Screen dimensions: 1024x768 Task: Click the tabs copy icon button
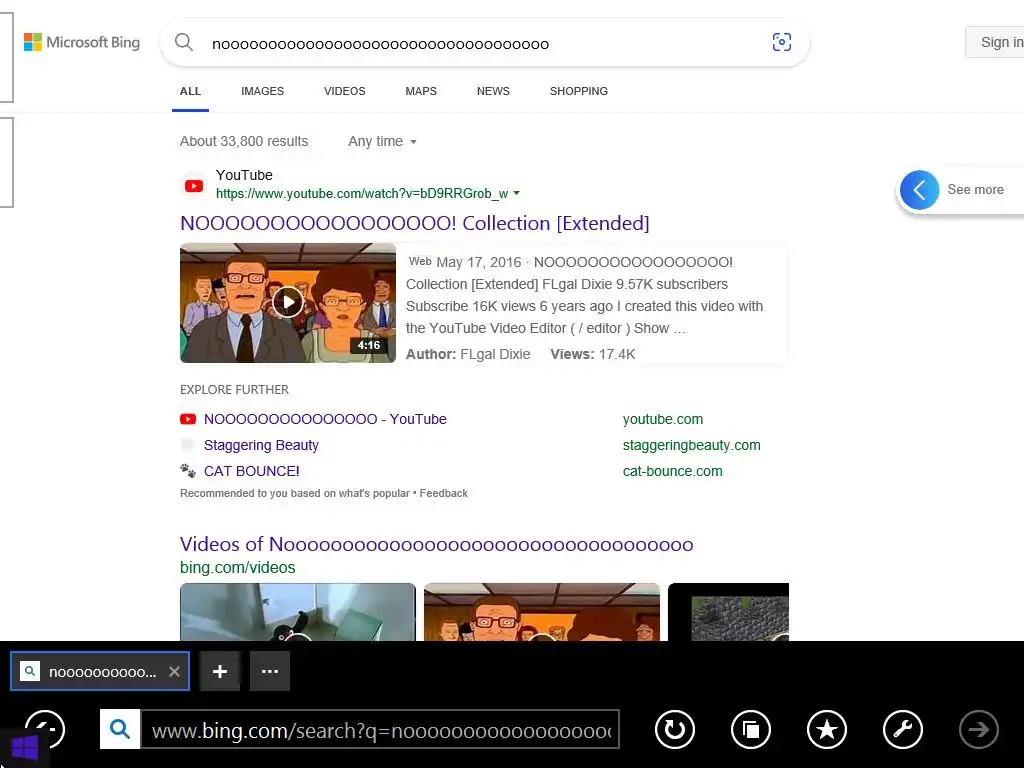751,729
